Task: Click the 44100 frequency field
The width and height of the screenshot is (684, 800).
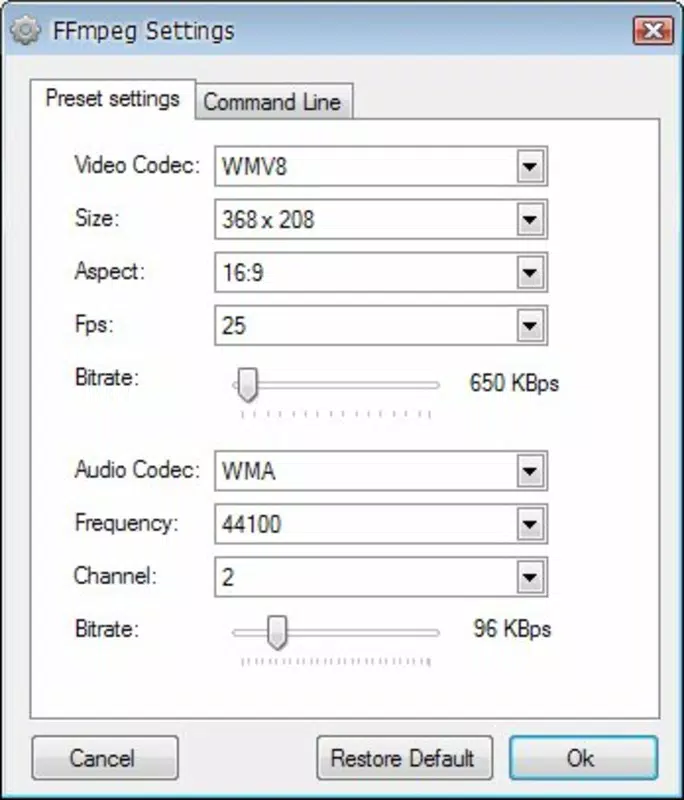Action: (381, 524)
